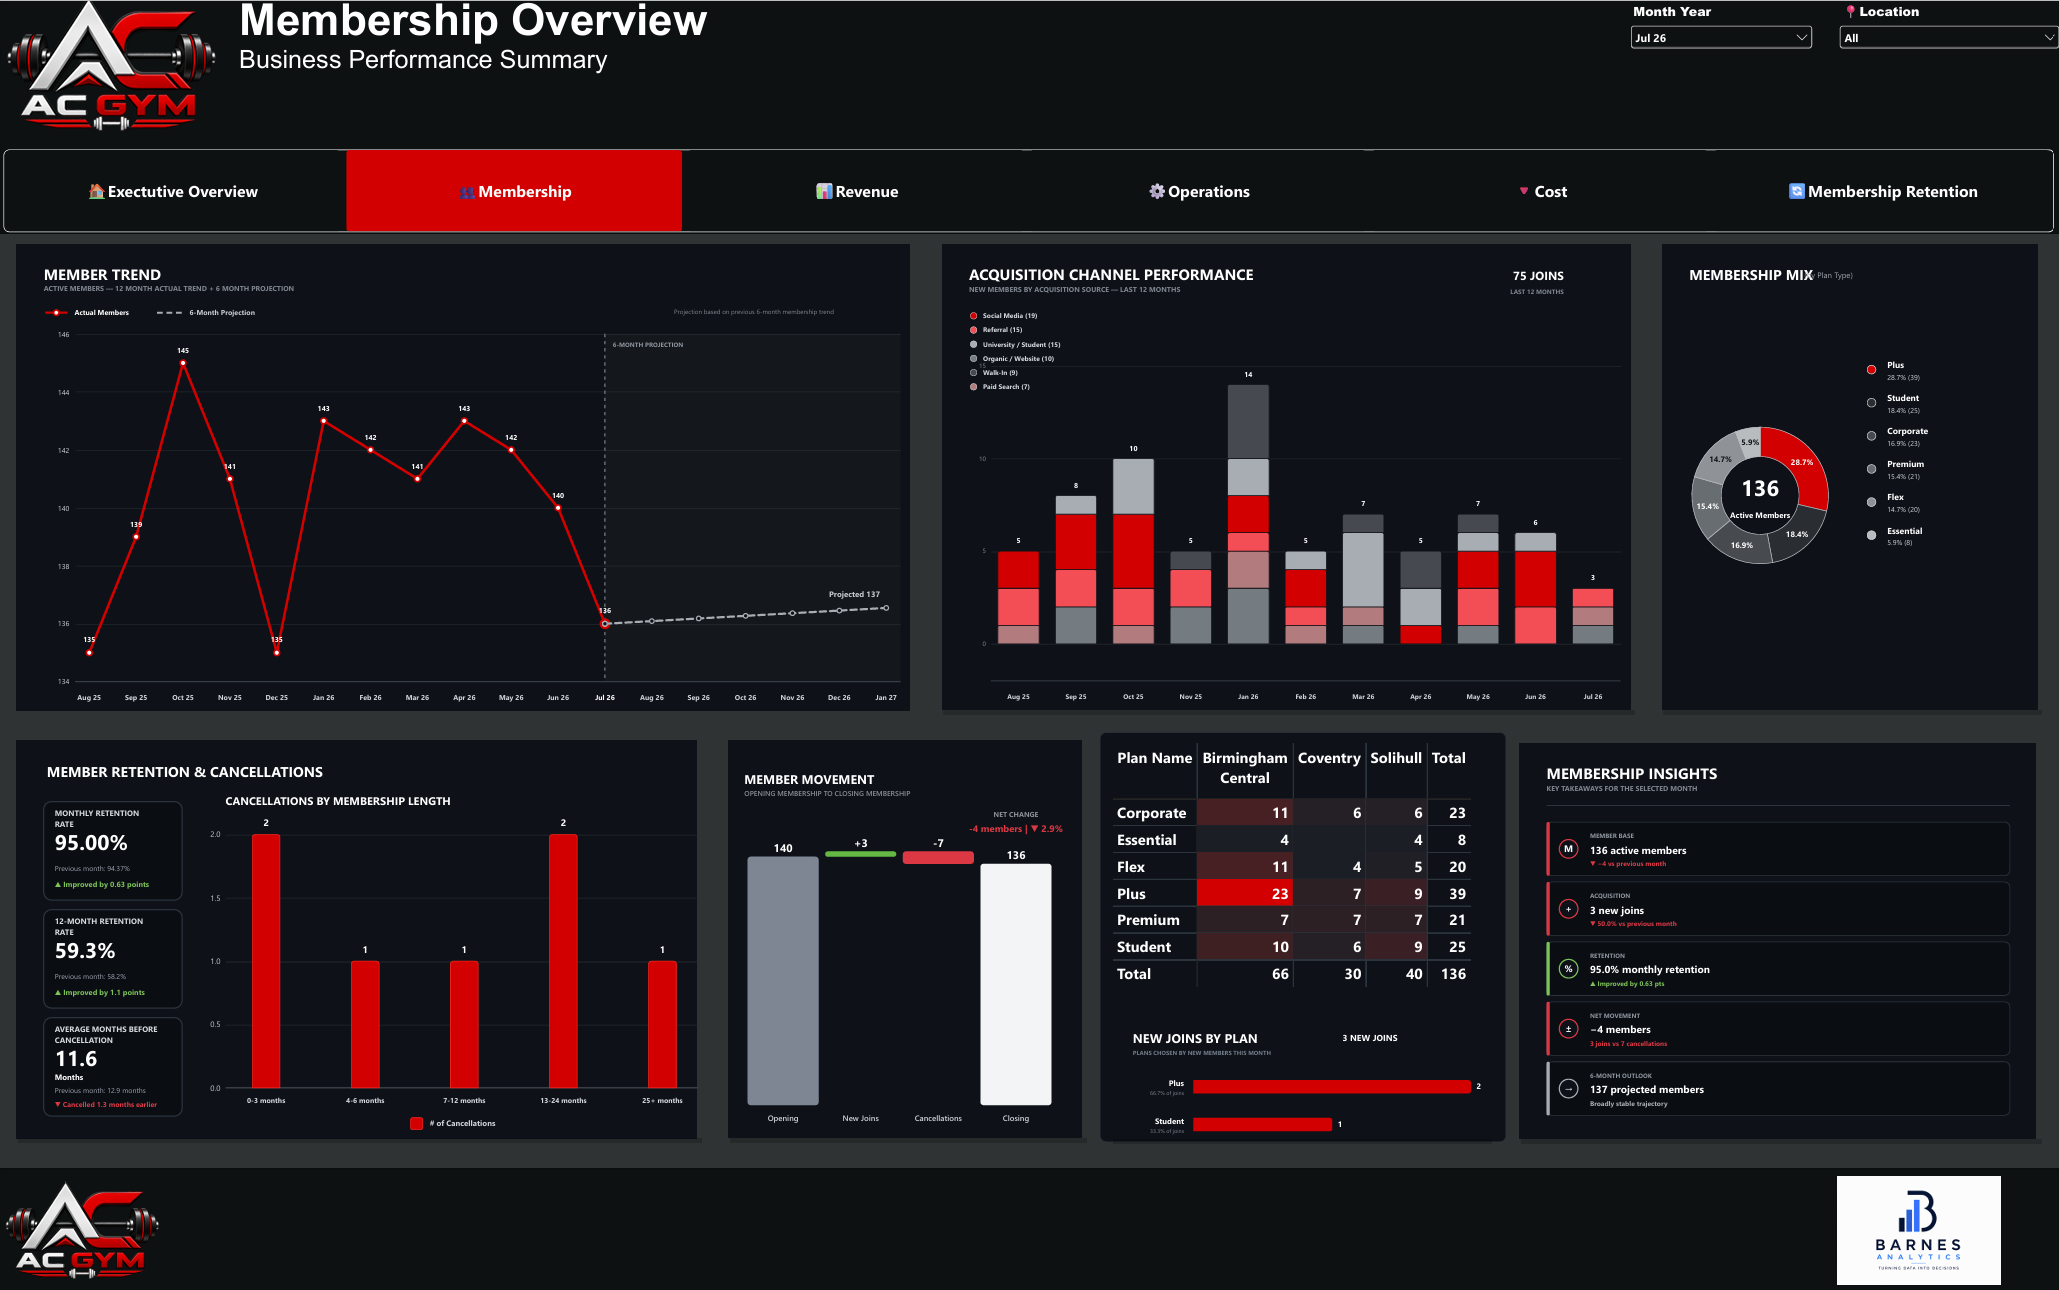This screenshot has height=1290, width=2059.
Task: Click the Month Year dropdown chevron
Action: (1801, 38)
